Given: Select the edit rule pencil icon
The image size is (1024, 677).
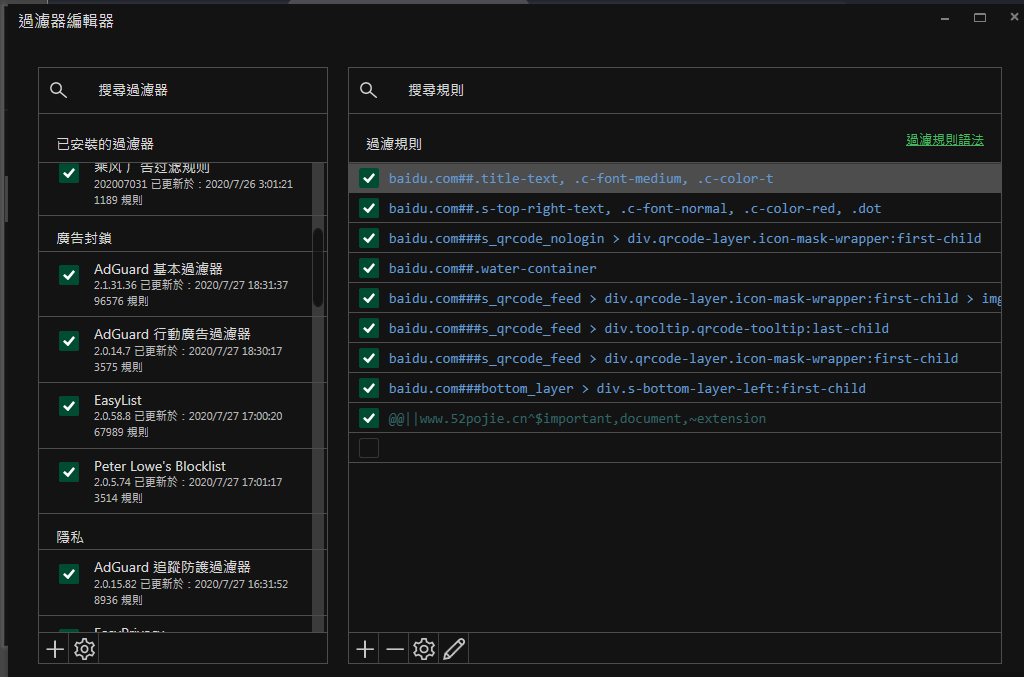Looking at the screenshot, I should [x=454, y=649].
